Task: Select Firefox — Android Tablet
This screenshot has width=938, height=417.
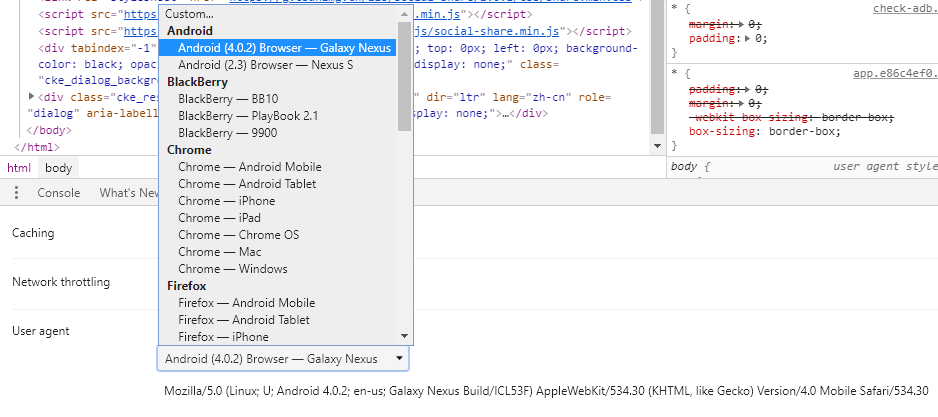Action: click(x=278, y=319)
